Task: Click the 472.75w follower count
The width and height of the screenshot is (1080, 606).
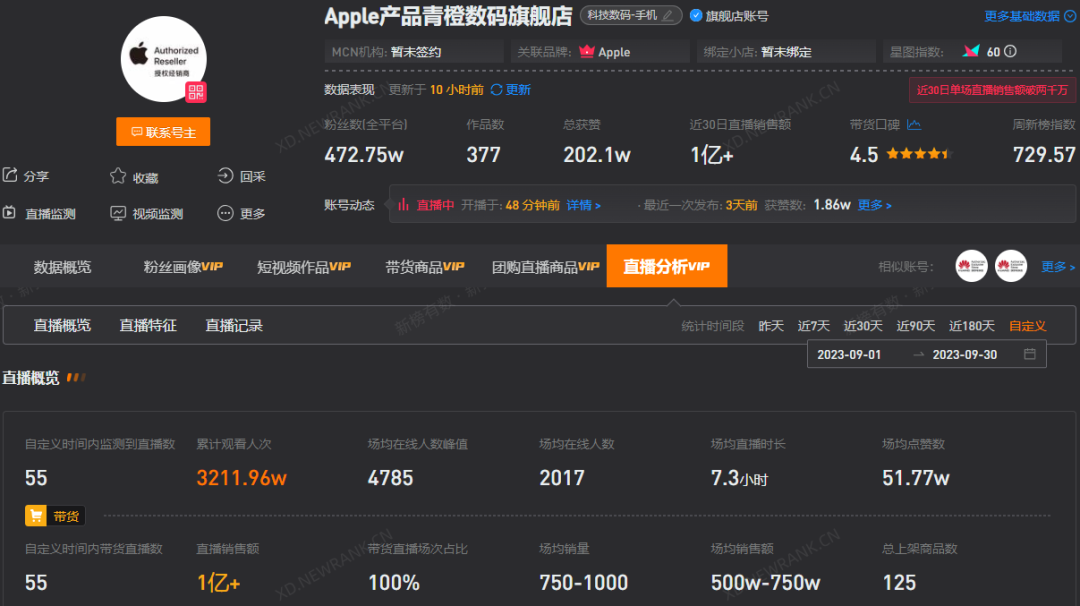Action: point(364,154)
